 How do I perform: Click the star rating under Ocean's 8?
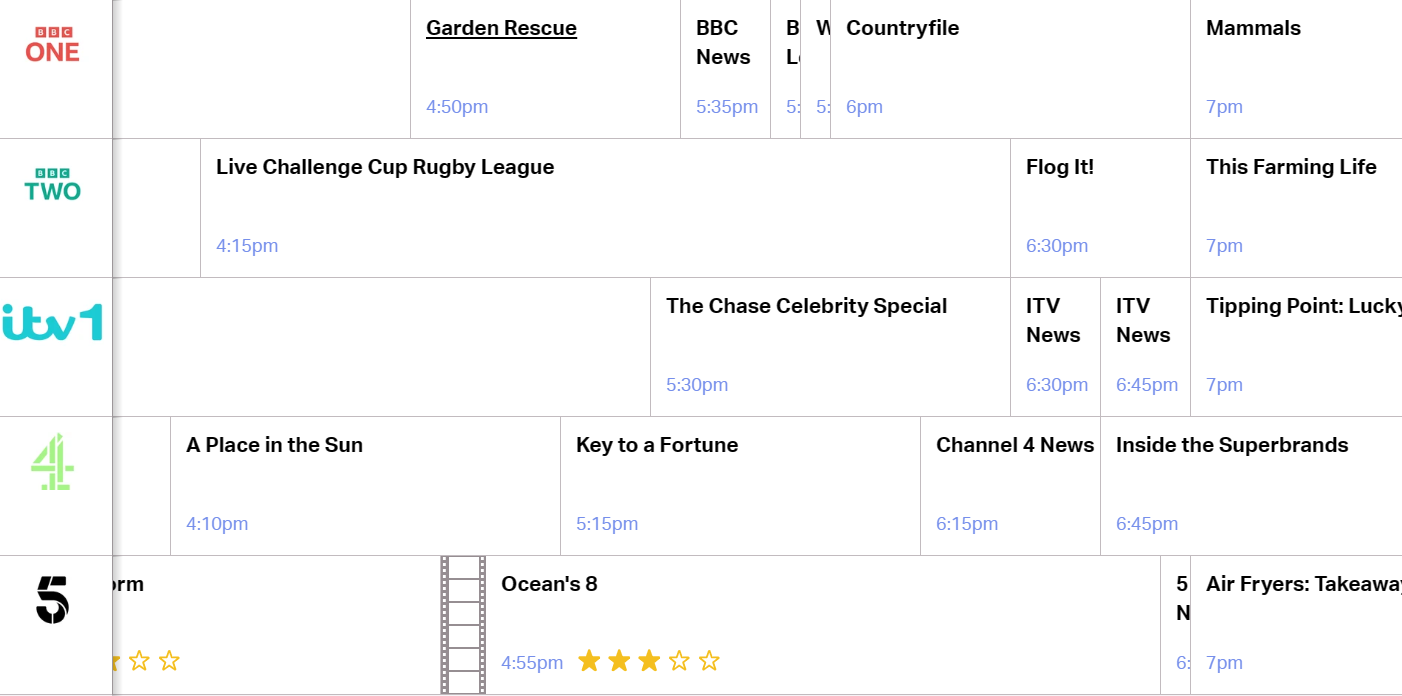(x=649, y=661)
